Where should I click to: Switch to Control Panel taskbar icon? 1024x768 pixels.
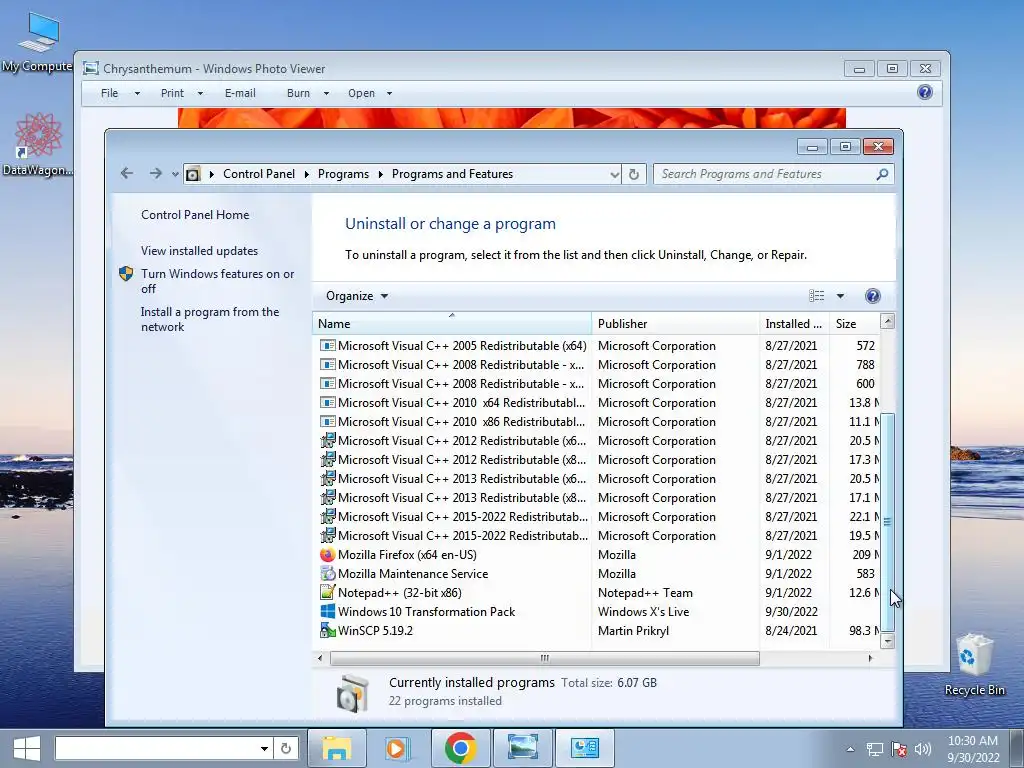[584, 748]
